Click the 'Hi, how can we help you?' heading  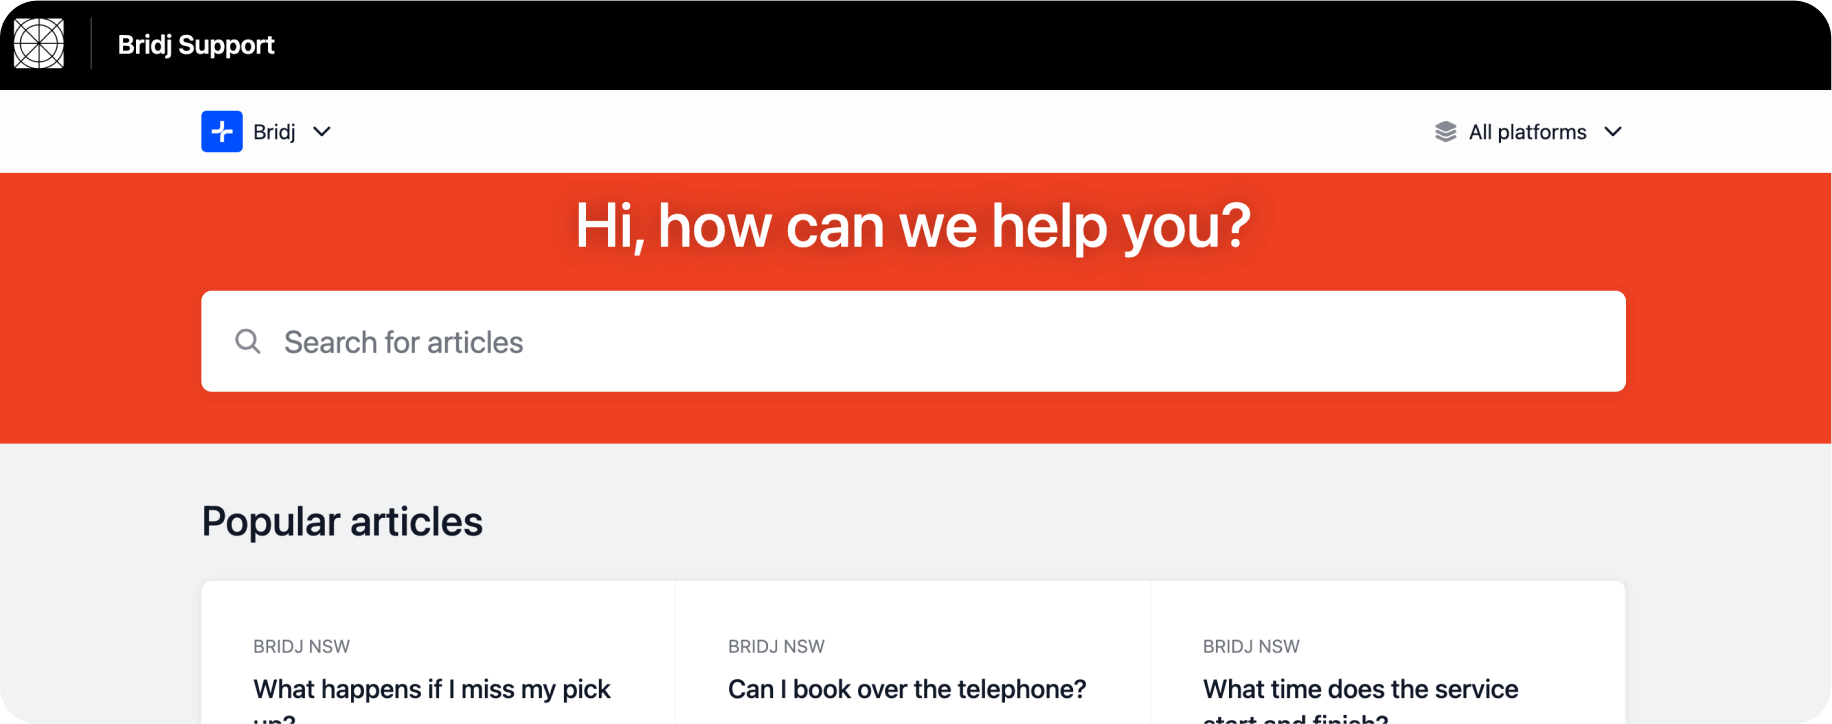pyautogui.click(x=913, y=226)
